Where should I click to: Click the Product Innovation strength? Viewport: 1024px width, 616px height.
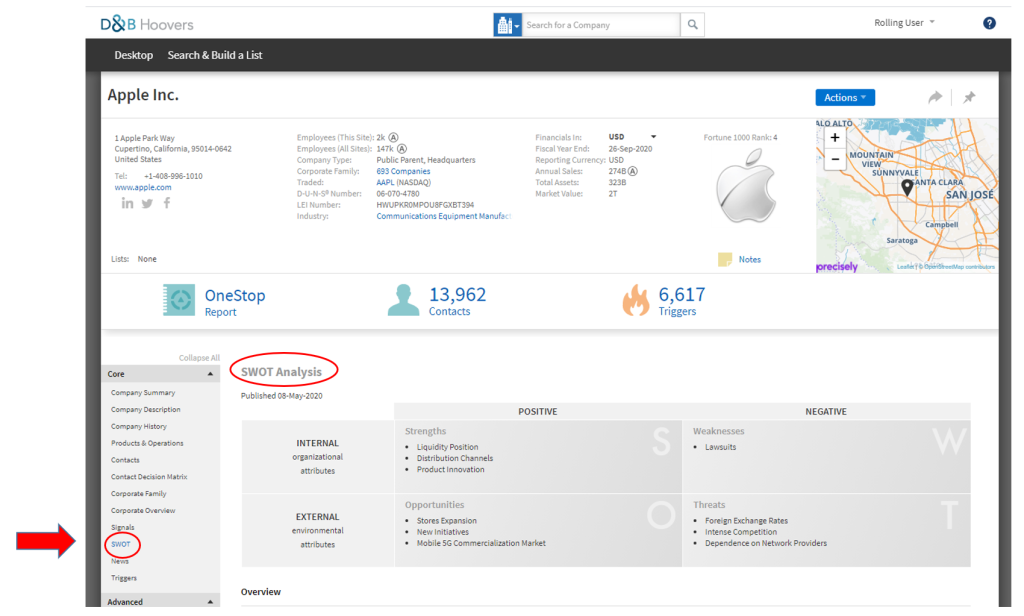(x=451, y=470)
